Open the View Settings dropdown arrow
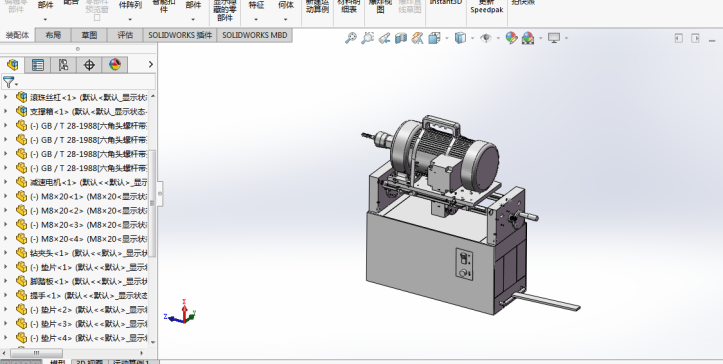 (x=566, y=38)
